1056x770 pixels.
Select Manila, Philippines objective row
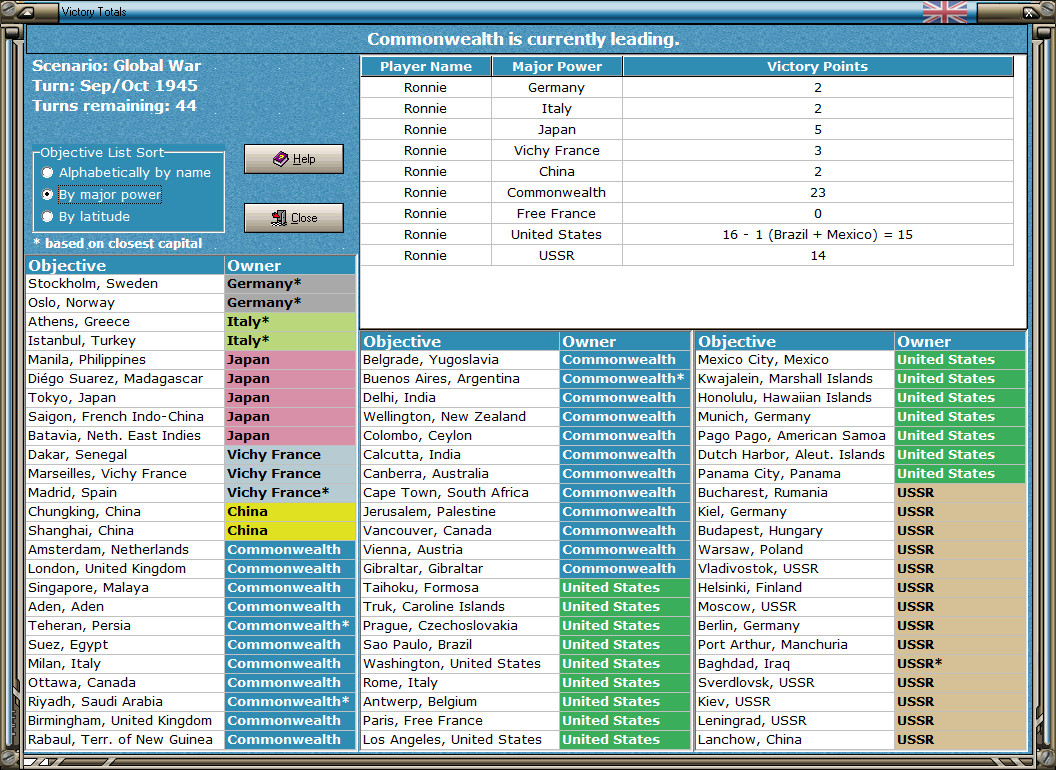(125, 360)
